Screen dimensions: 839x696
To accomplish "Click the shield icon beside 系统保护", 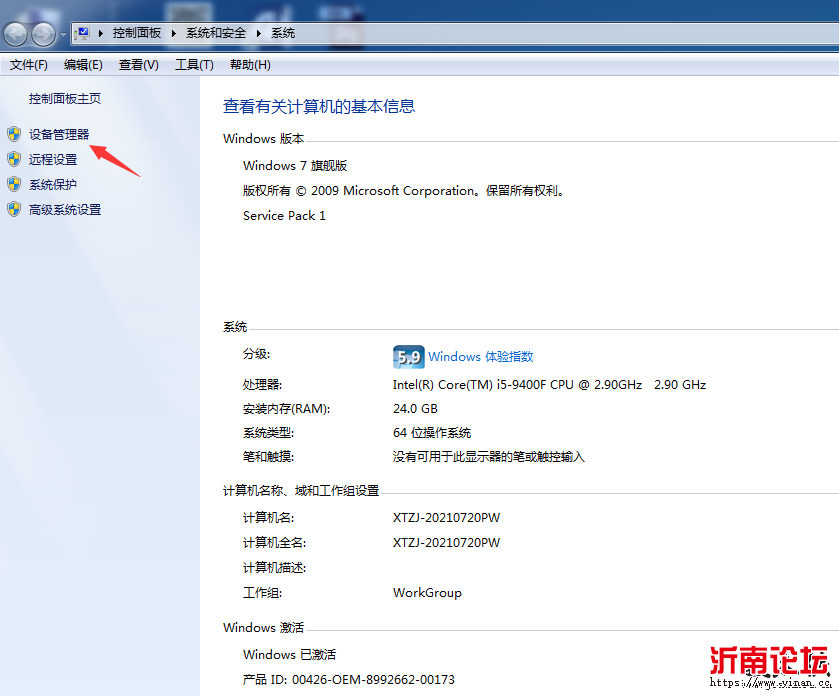I will 13,184.
